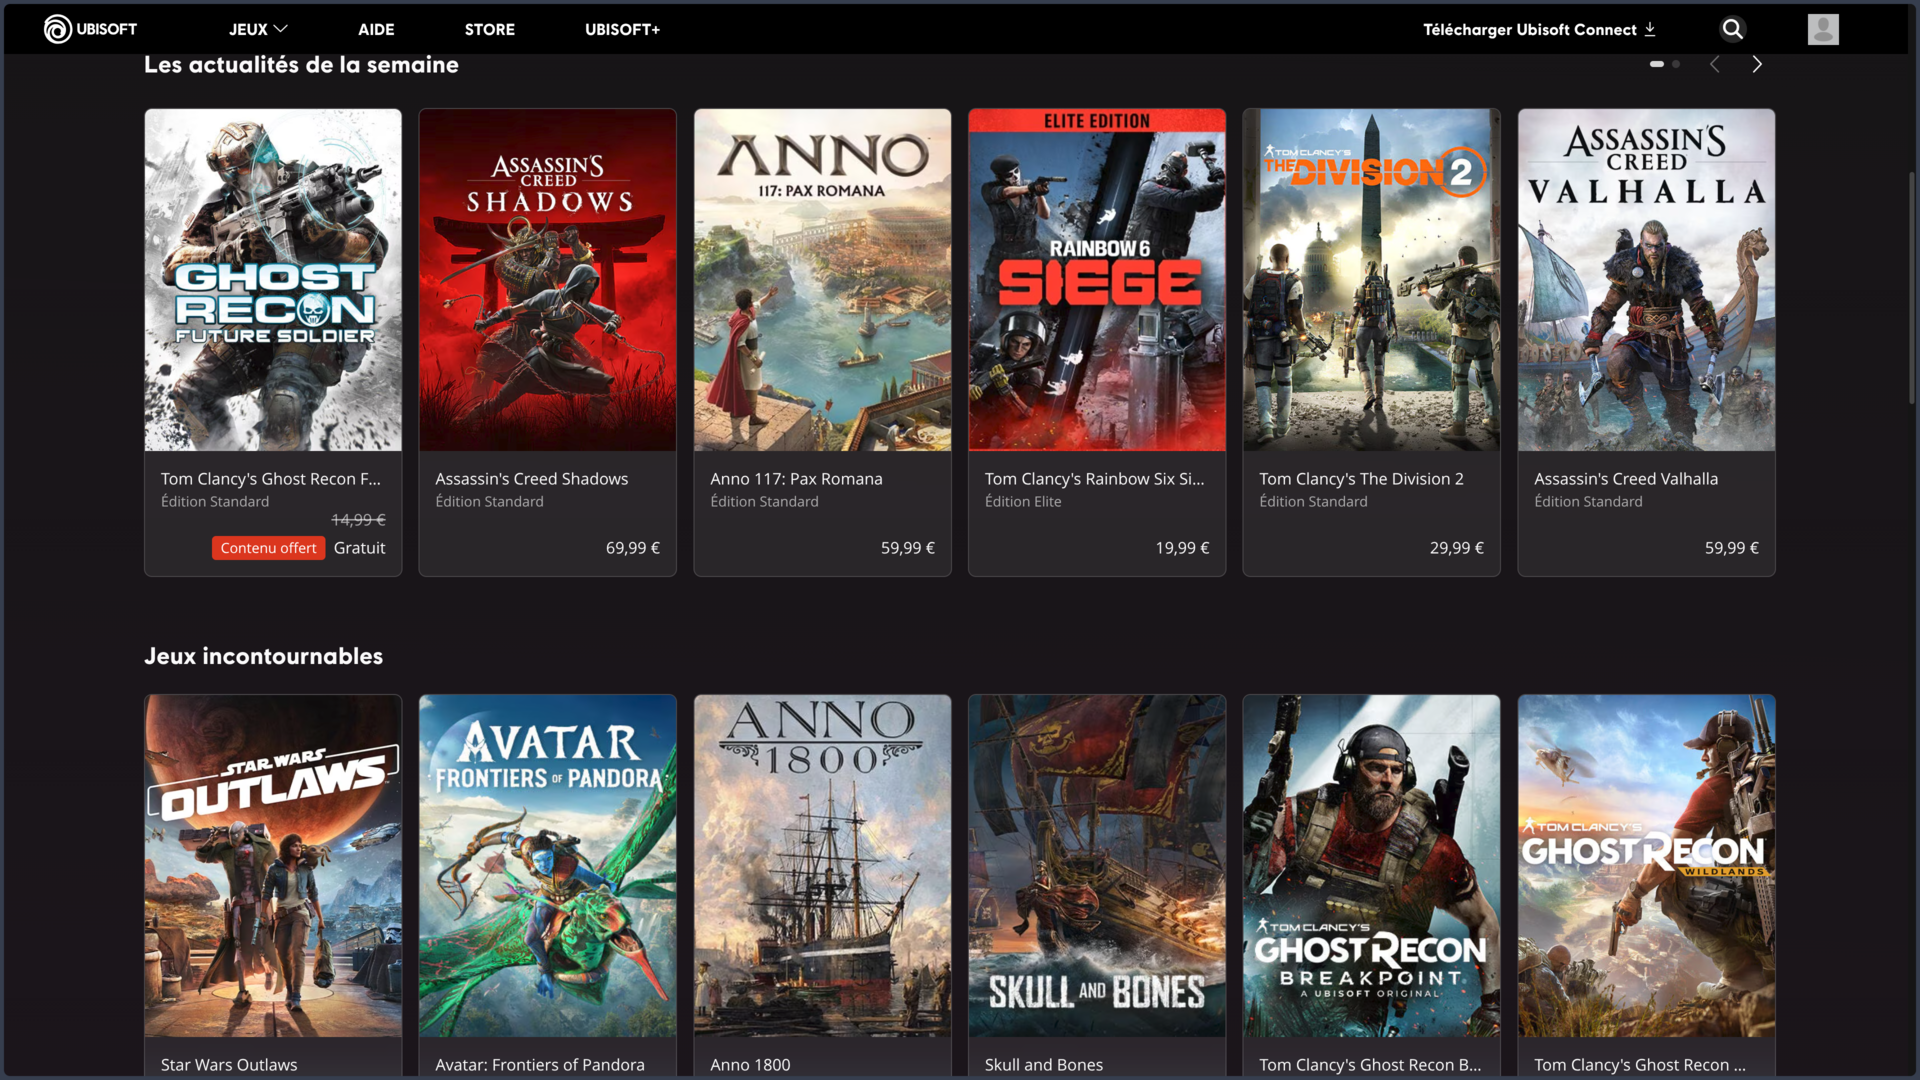Image resolution: width=1920 pixels, height=1080 pixels.
Task: Open Anno 1800 cover art
Action: point(823,866)
